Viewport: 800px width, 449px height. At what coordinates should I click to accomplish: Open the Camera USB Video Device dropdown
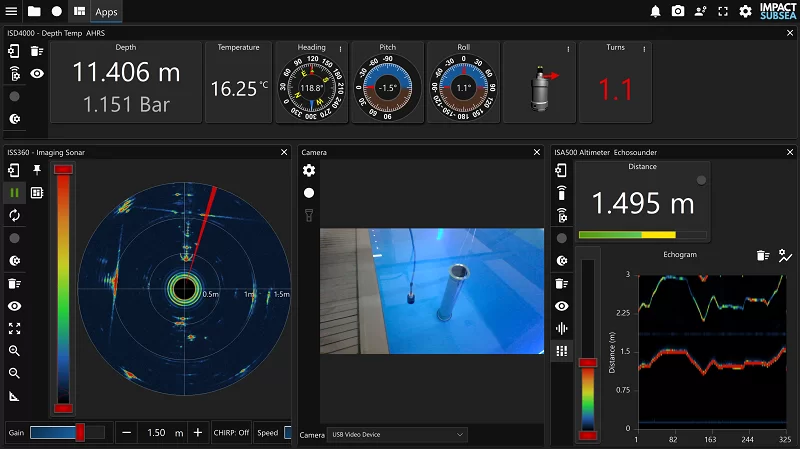click(x=396, y=435)
